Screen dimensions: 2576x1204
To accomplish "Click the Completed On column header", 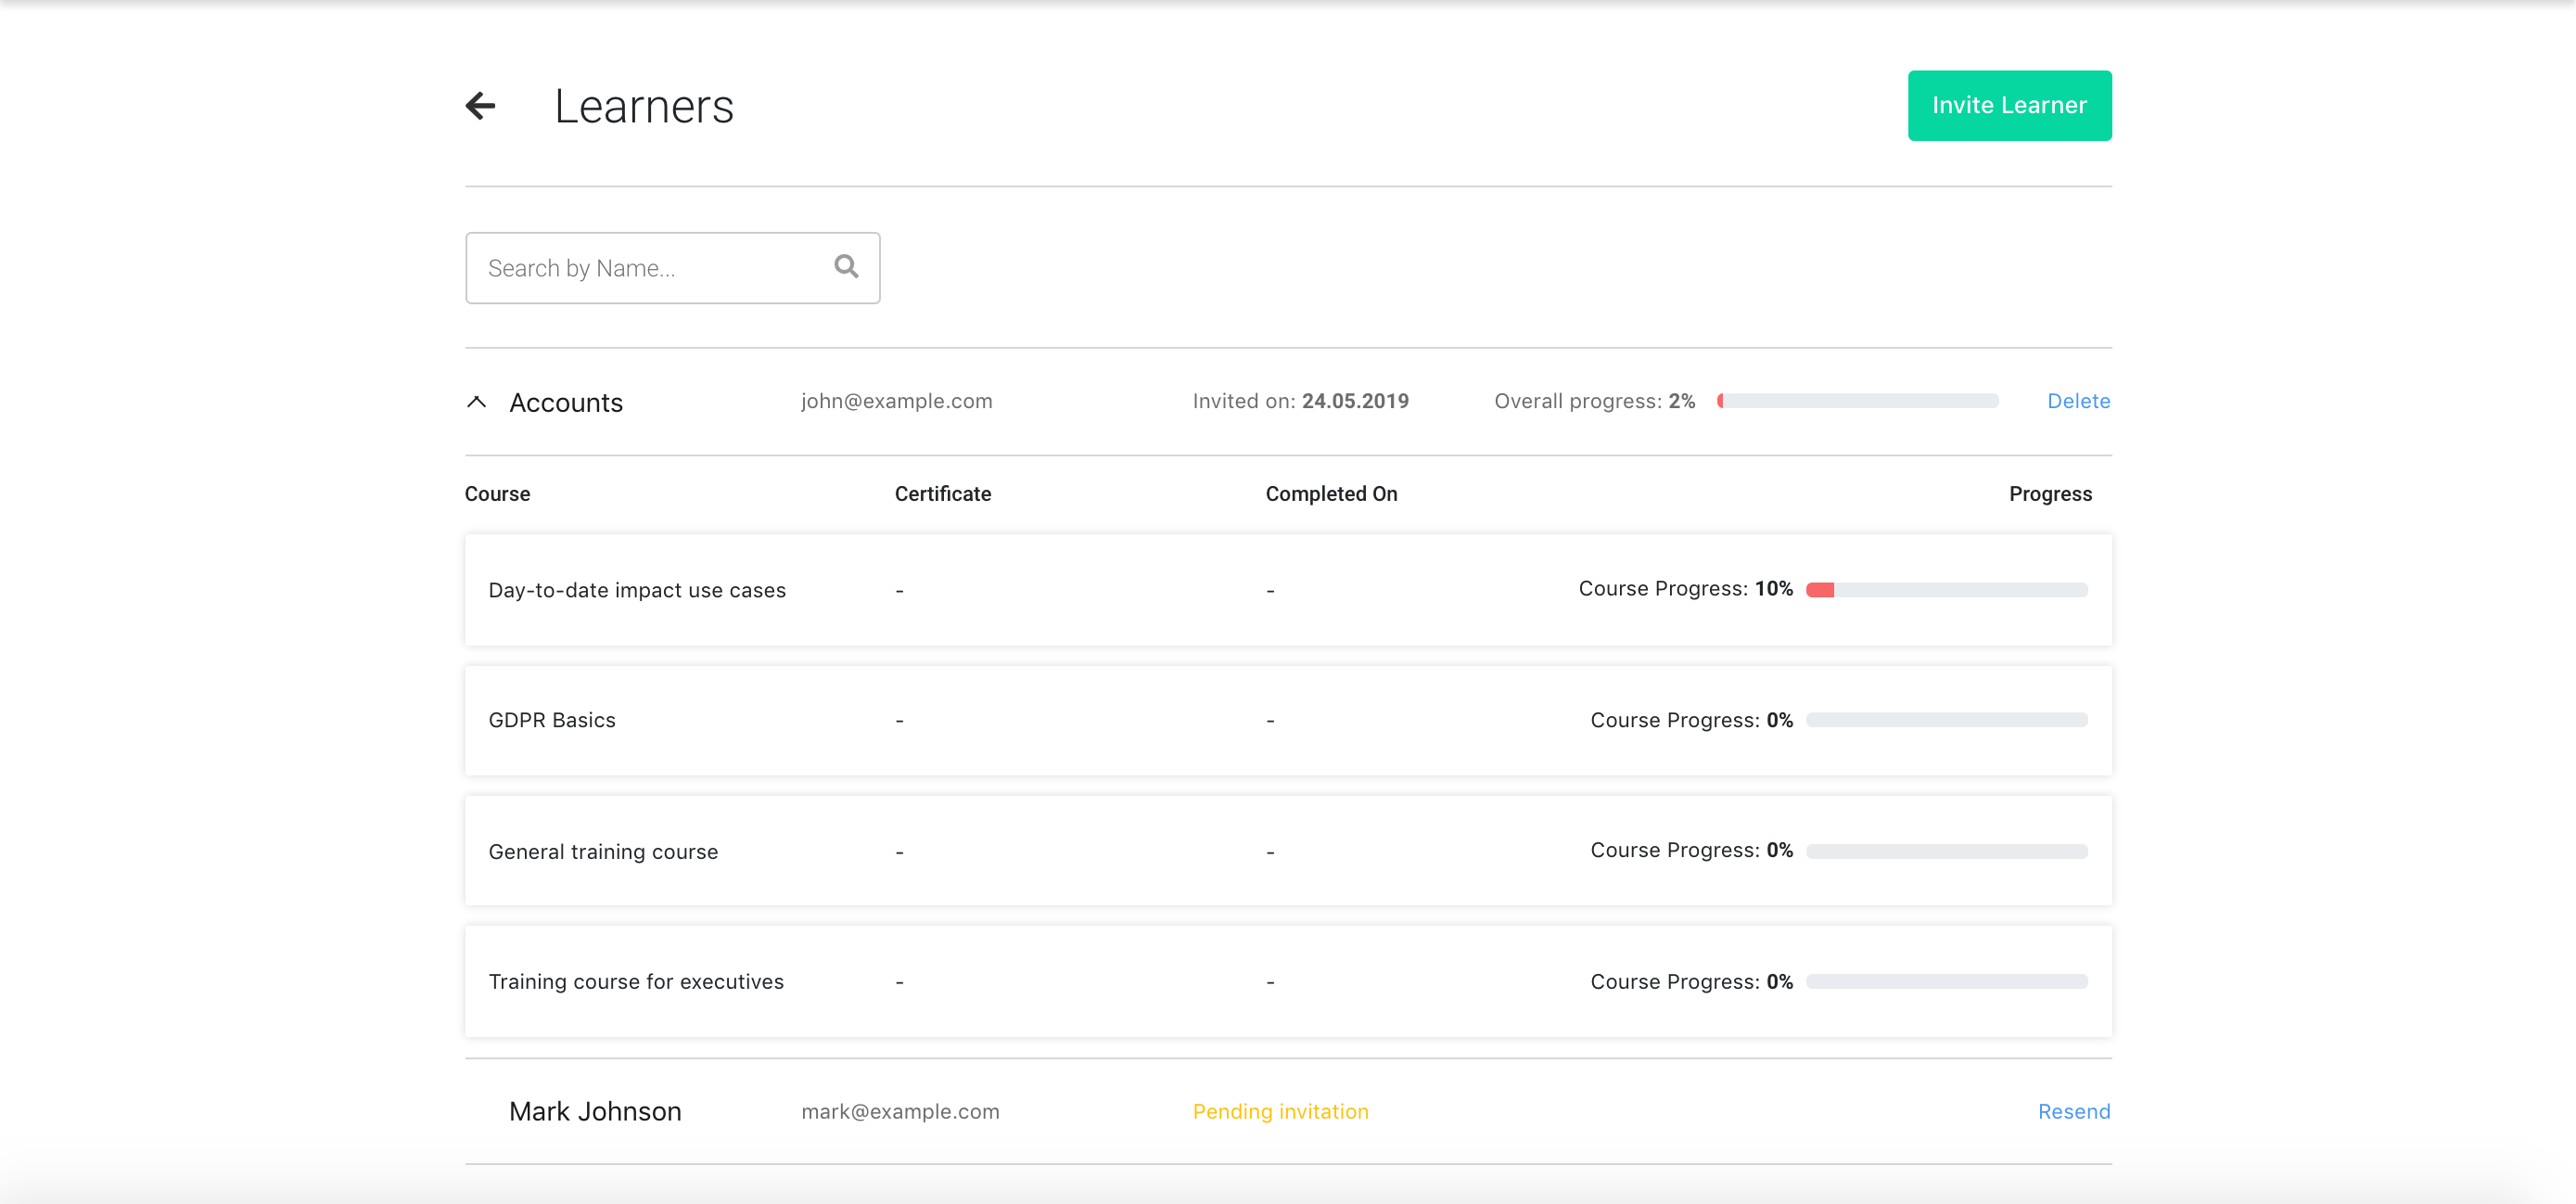I will (x=1331, y=494).
